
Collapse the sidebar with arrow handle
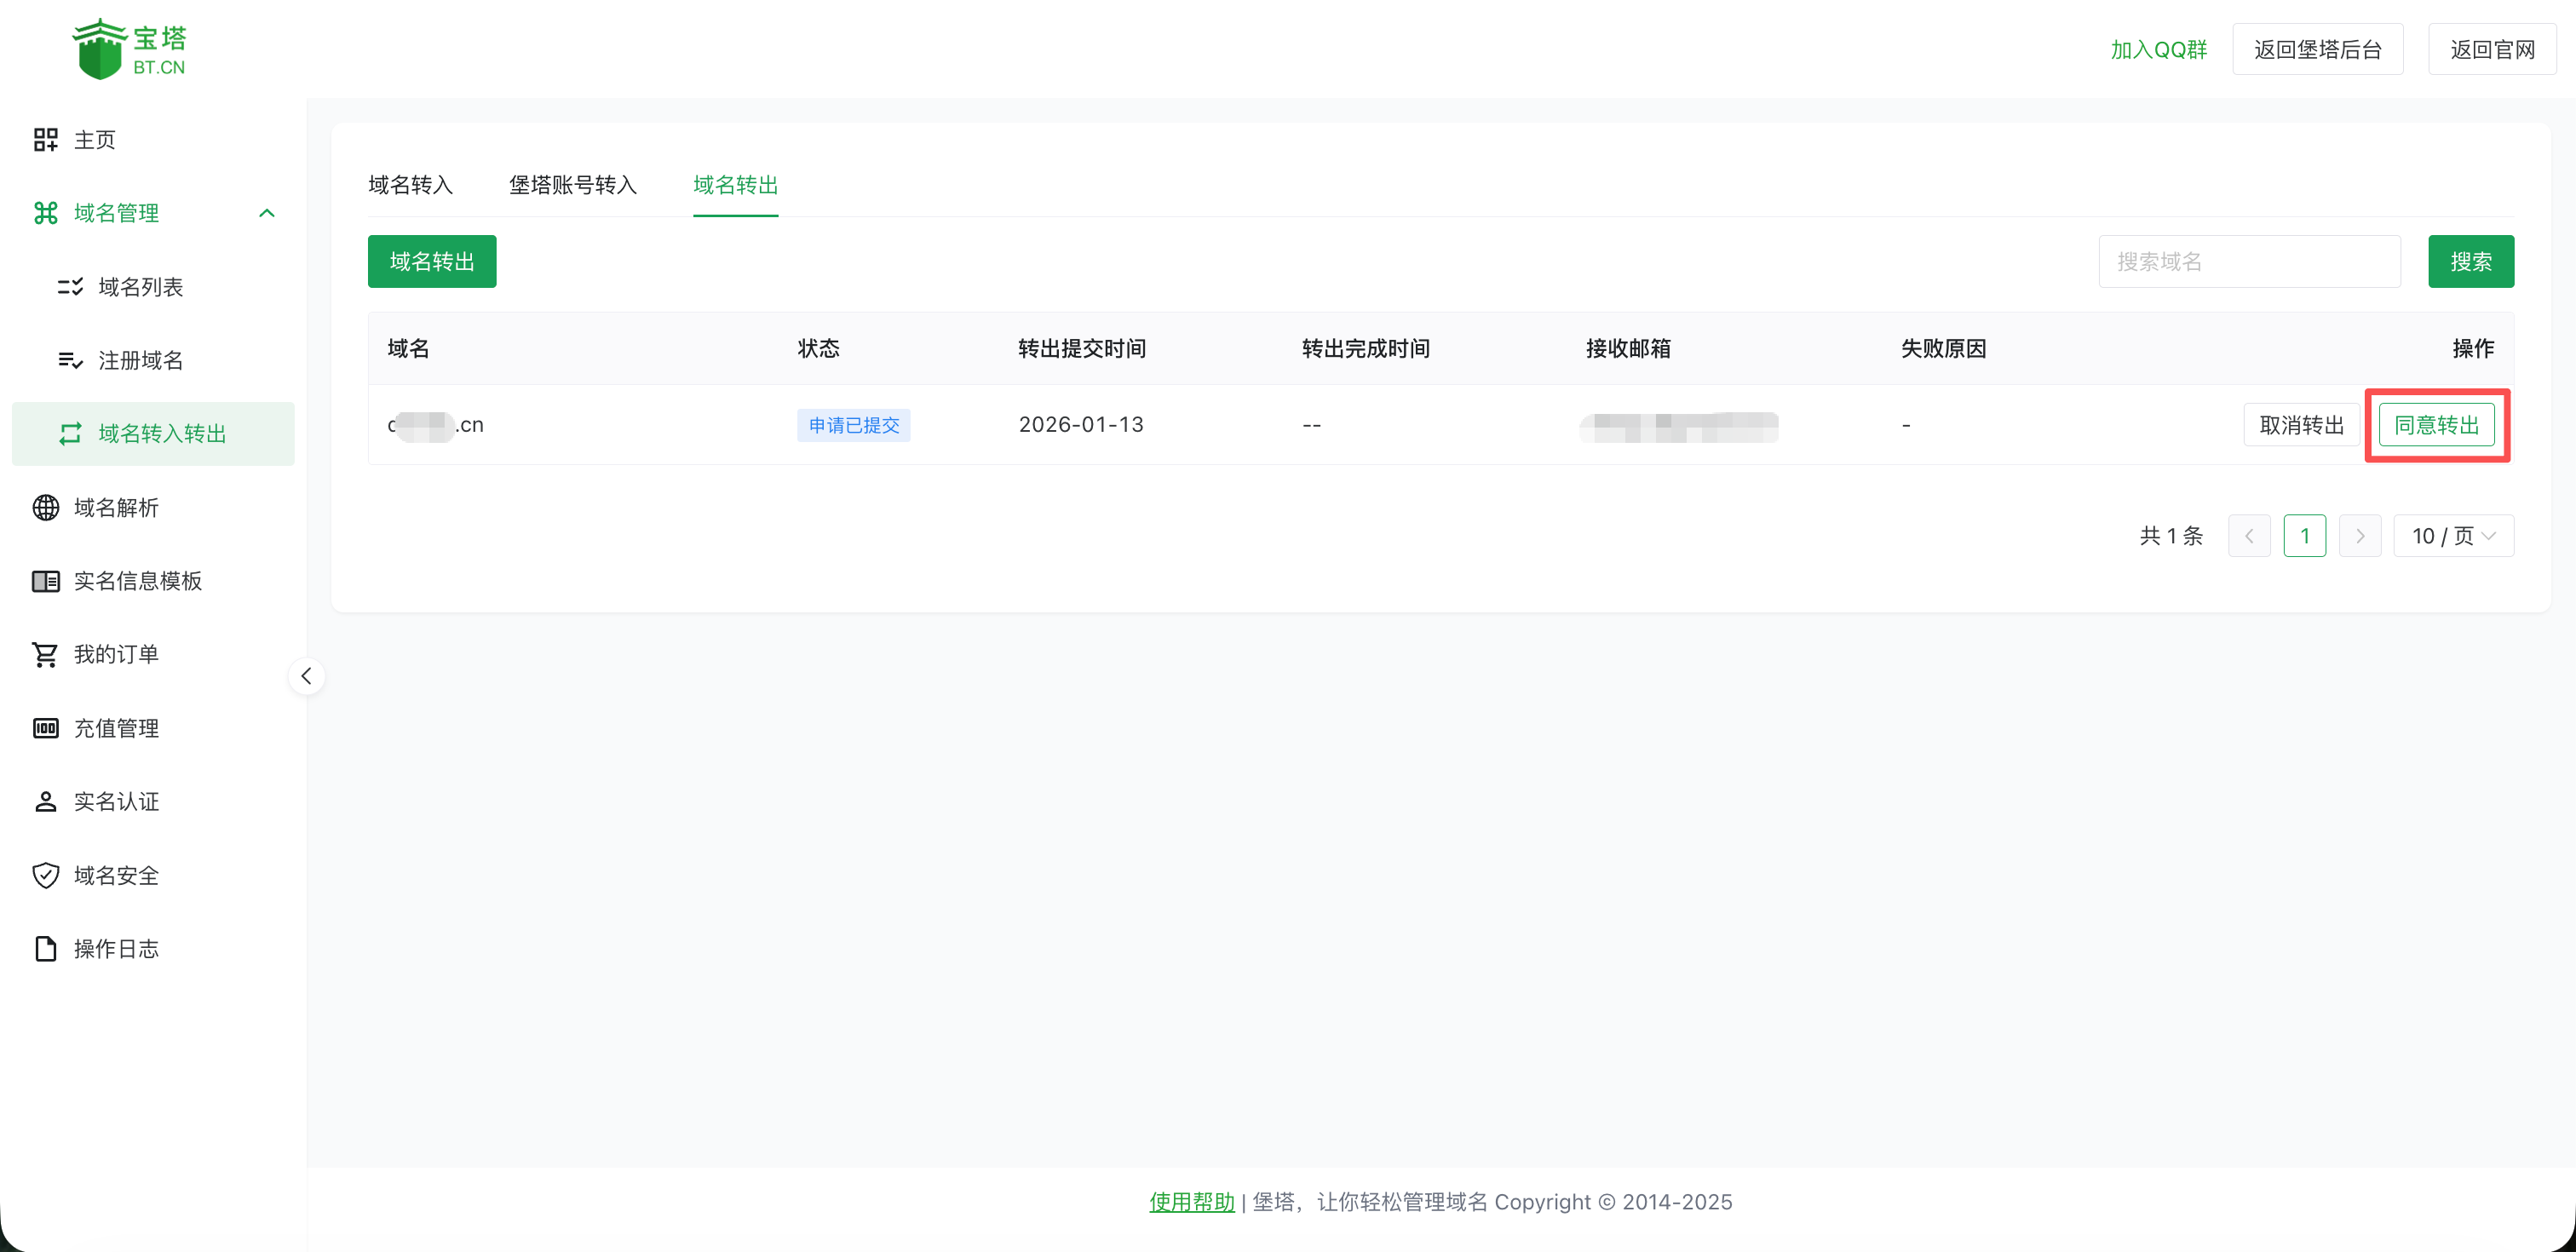point(306,676)
